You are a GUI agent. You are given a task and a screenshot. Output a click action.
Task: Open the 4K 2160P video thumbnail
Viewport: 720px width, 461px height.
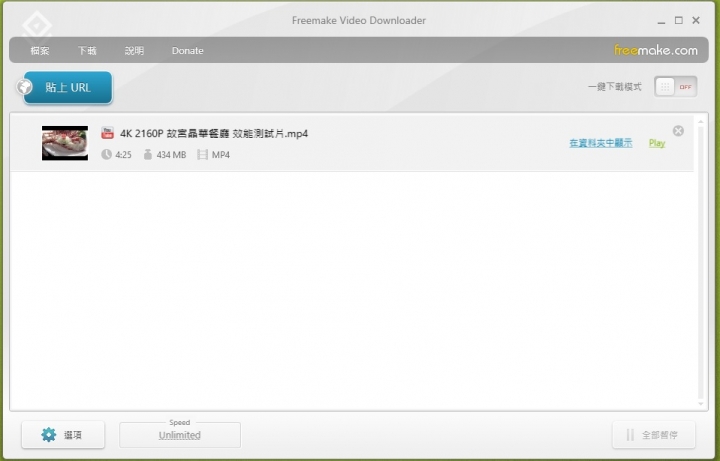tap(65, 143)
